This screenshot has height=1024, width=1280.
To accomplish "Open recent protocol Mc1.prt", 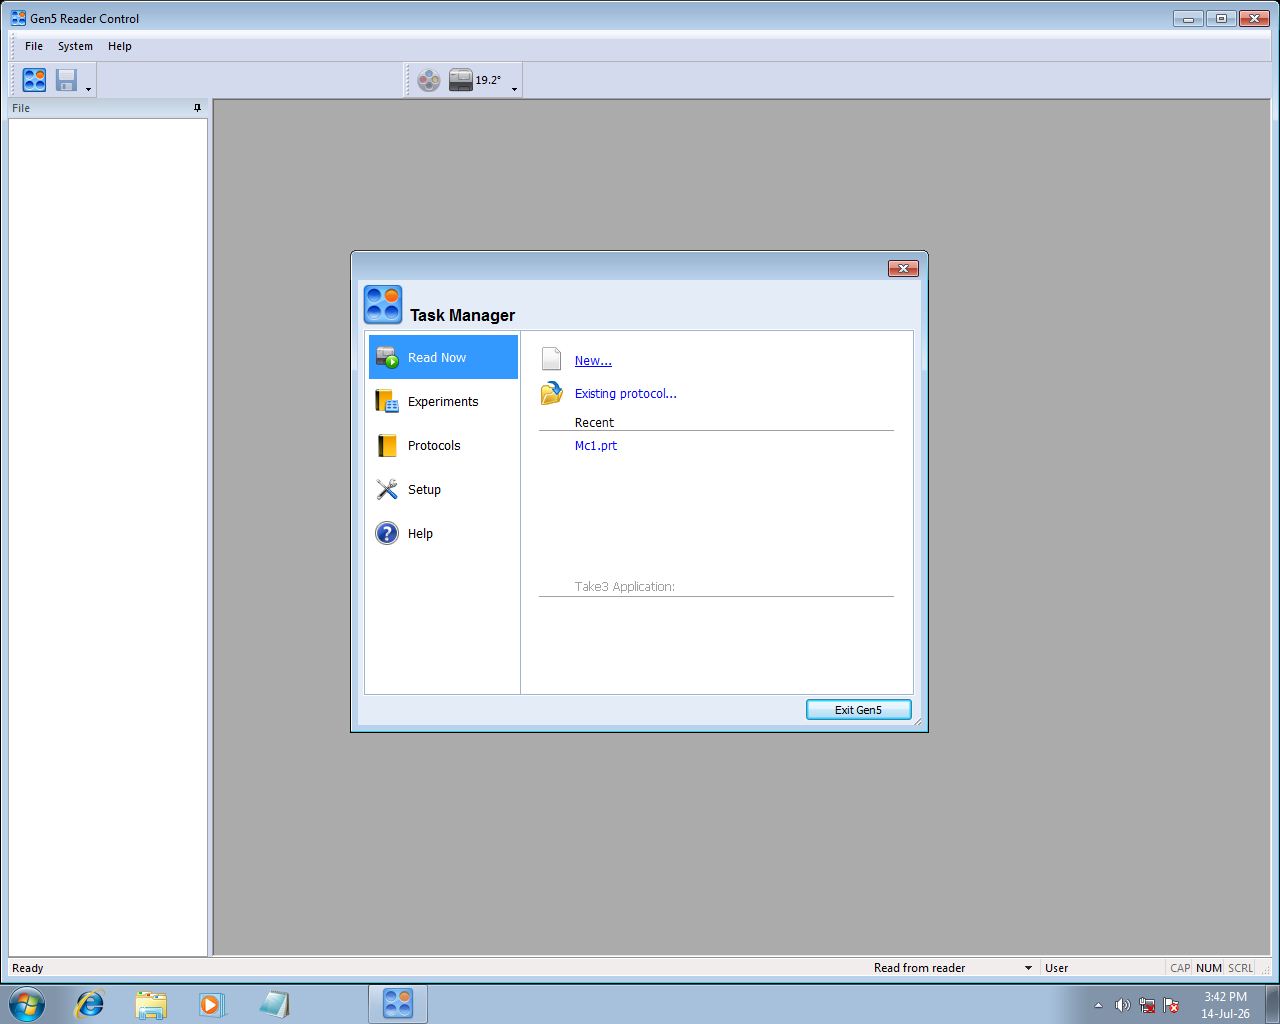I will 596,446.
